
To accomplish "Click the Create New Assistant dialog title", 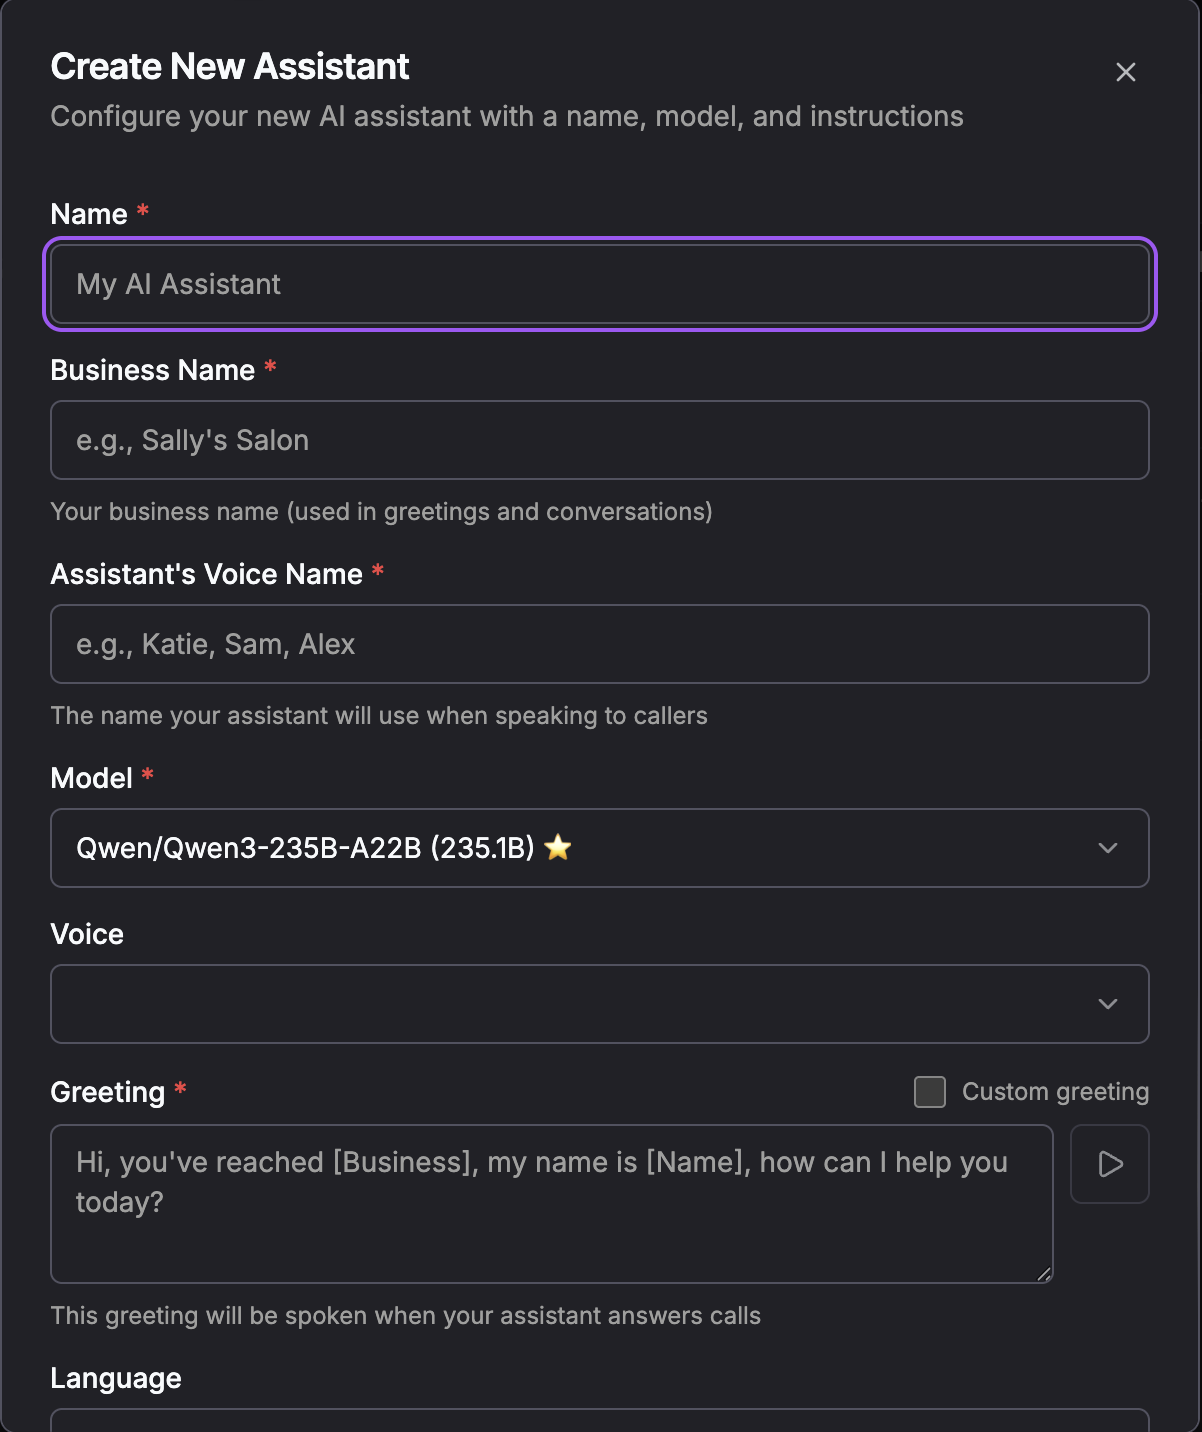I will pyautogui.click(x=230, y=66).
